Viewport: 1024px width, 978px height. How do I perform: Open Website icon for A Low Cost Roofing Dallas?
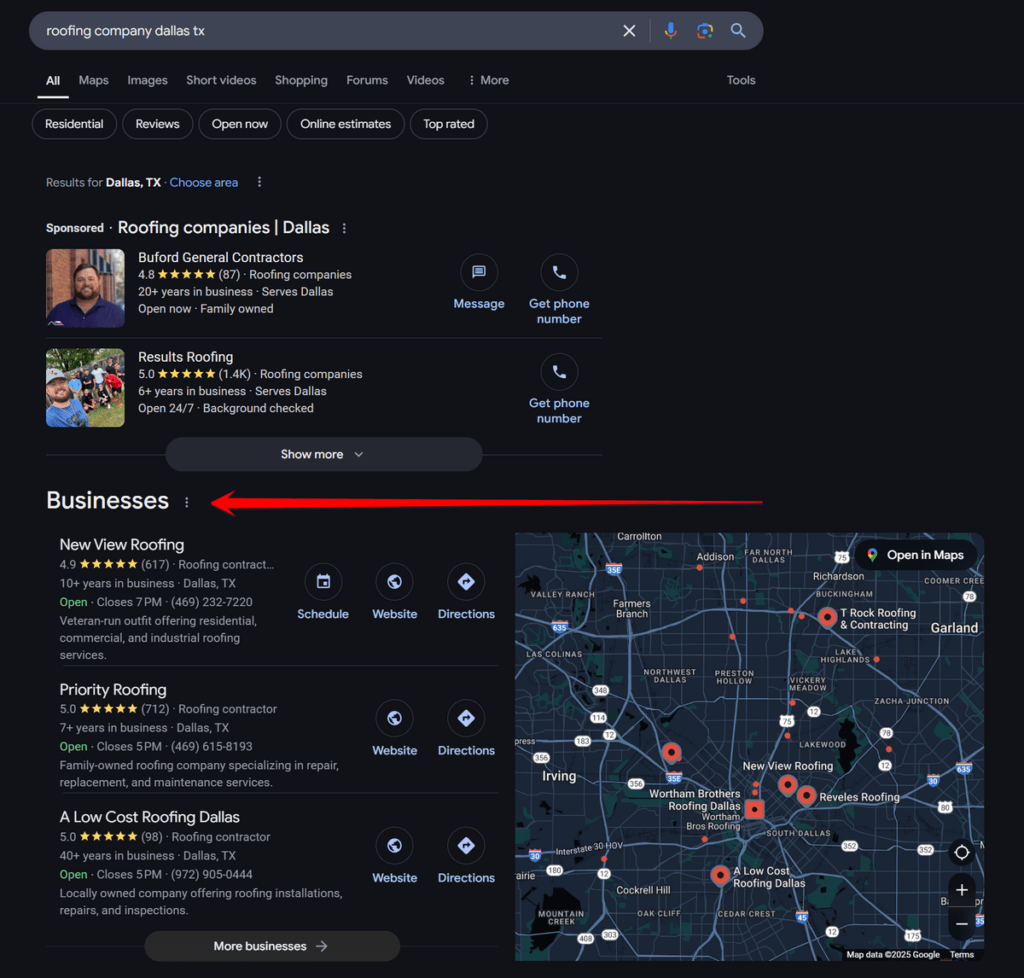tap(394, 846)
